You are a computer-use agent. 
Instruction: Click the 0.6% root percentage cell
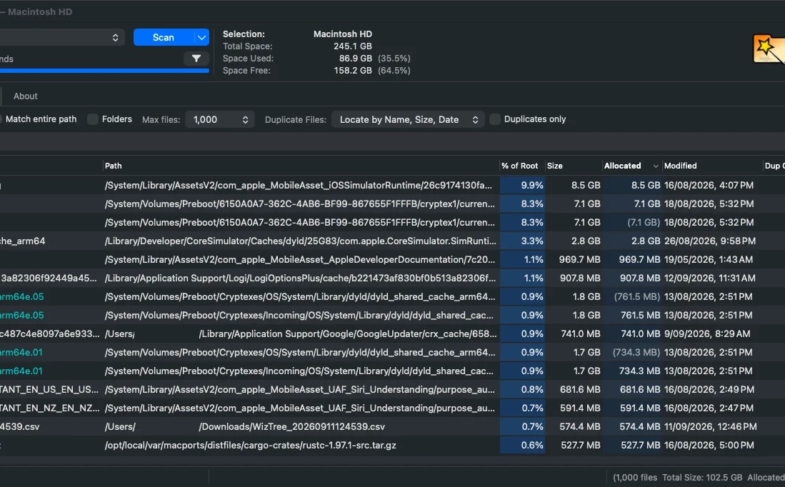click(x=522, y=445)
